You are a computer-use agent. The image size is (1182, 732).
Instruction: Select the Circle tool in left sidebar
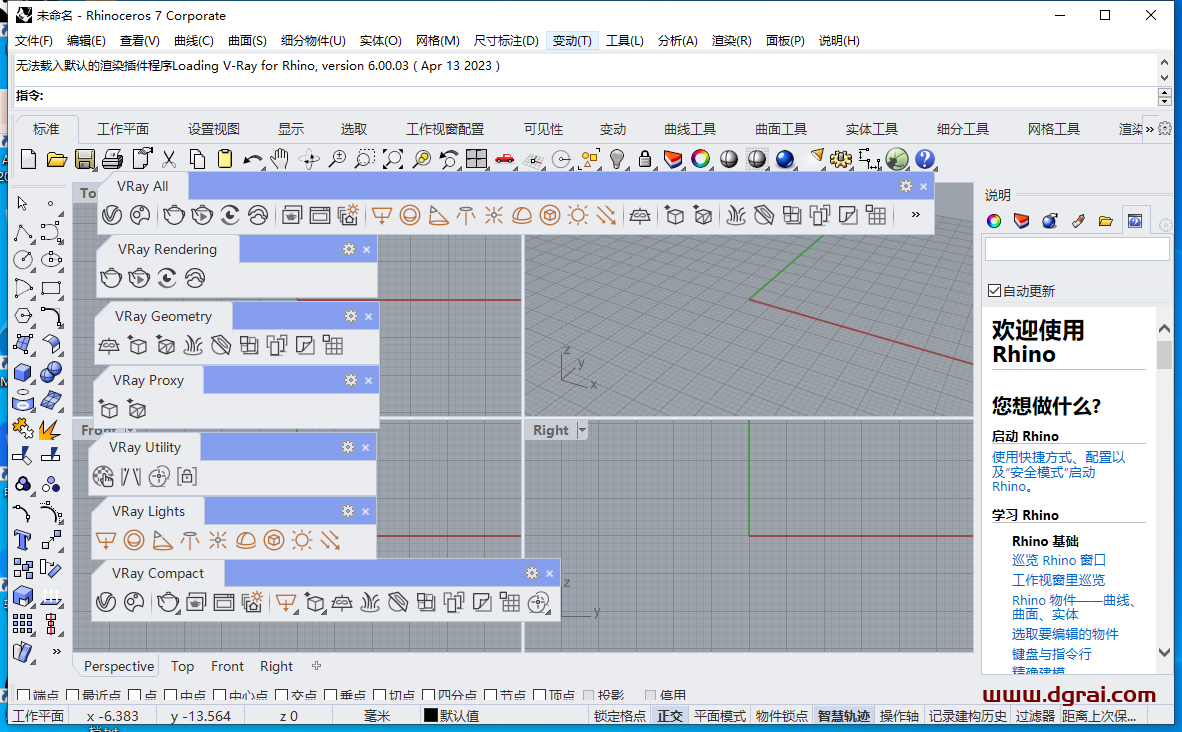[23, 260]
